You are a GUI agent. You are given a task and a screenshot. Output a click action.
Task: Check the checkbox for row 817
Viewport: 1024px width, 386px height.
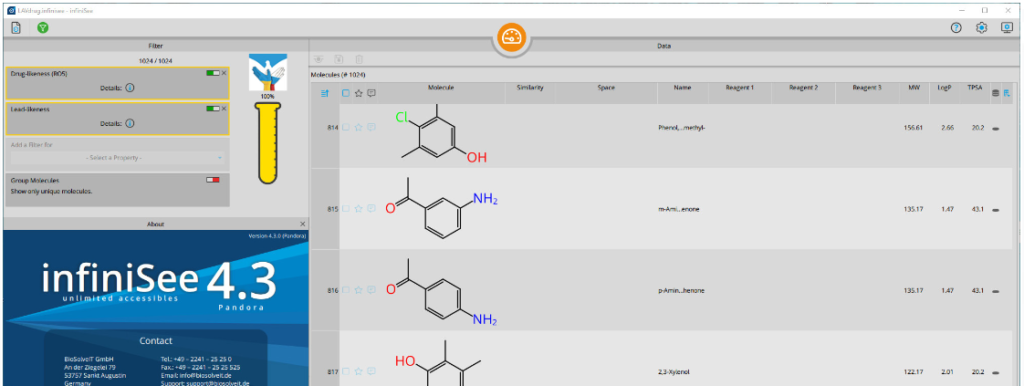[x=346, y=372]
